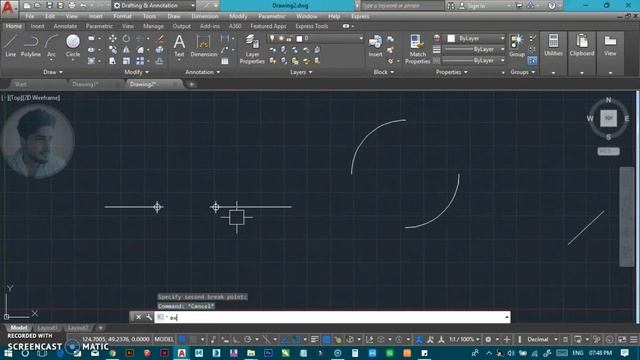This screenshot has width=640, height=360.
Task: Insert a Table from Annotation panel
Action: (225, 61)
